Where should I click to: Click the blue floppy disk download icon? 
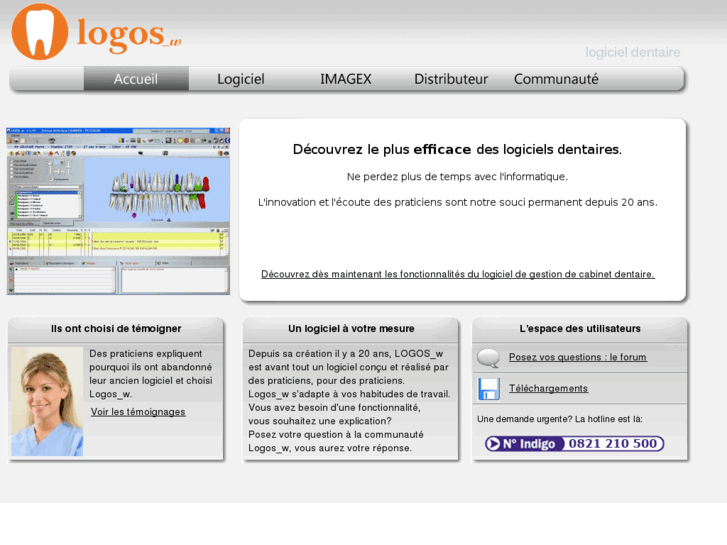click(489, 389)
